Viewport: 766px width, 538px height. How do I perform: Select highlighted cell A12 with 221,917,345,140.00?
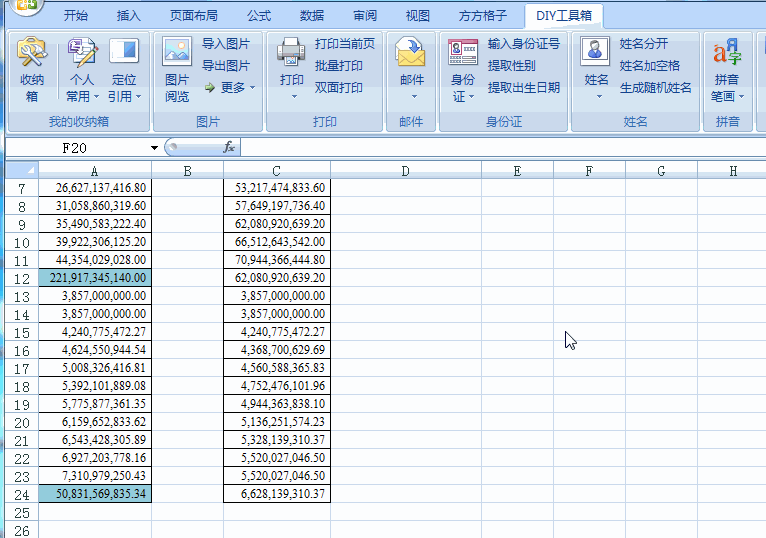[x=95, y=277]
